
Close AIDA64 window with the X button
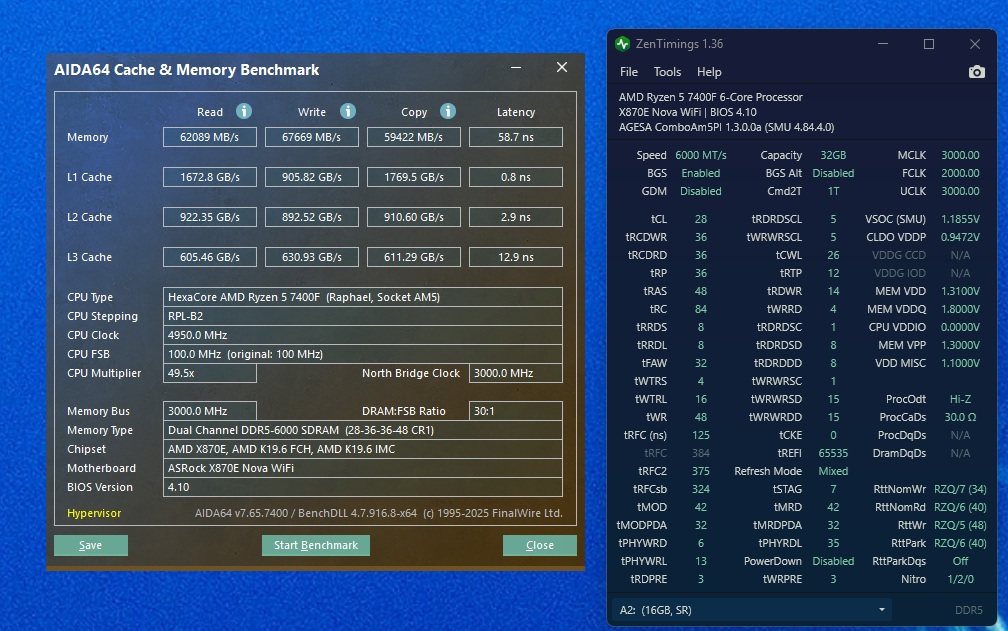point(562,67)
